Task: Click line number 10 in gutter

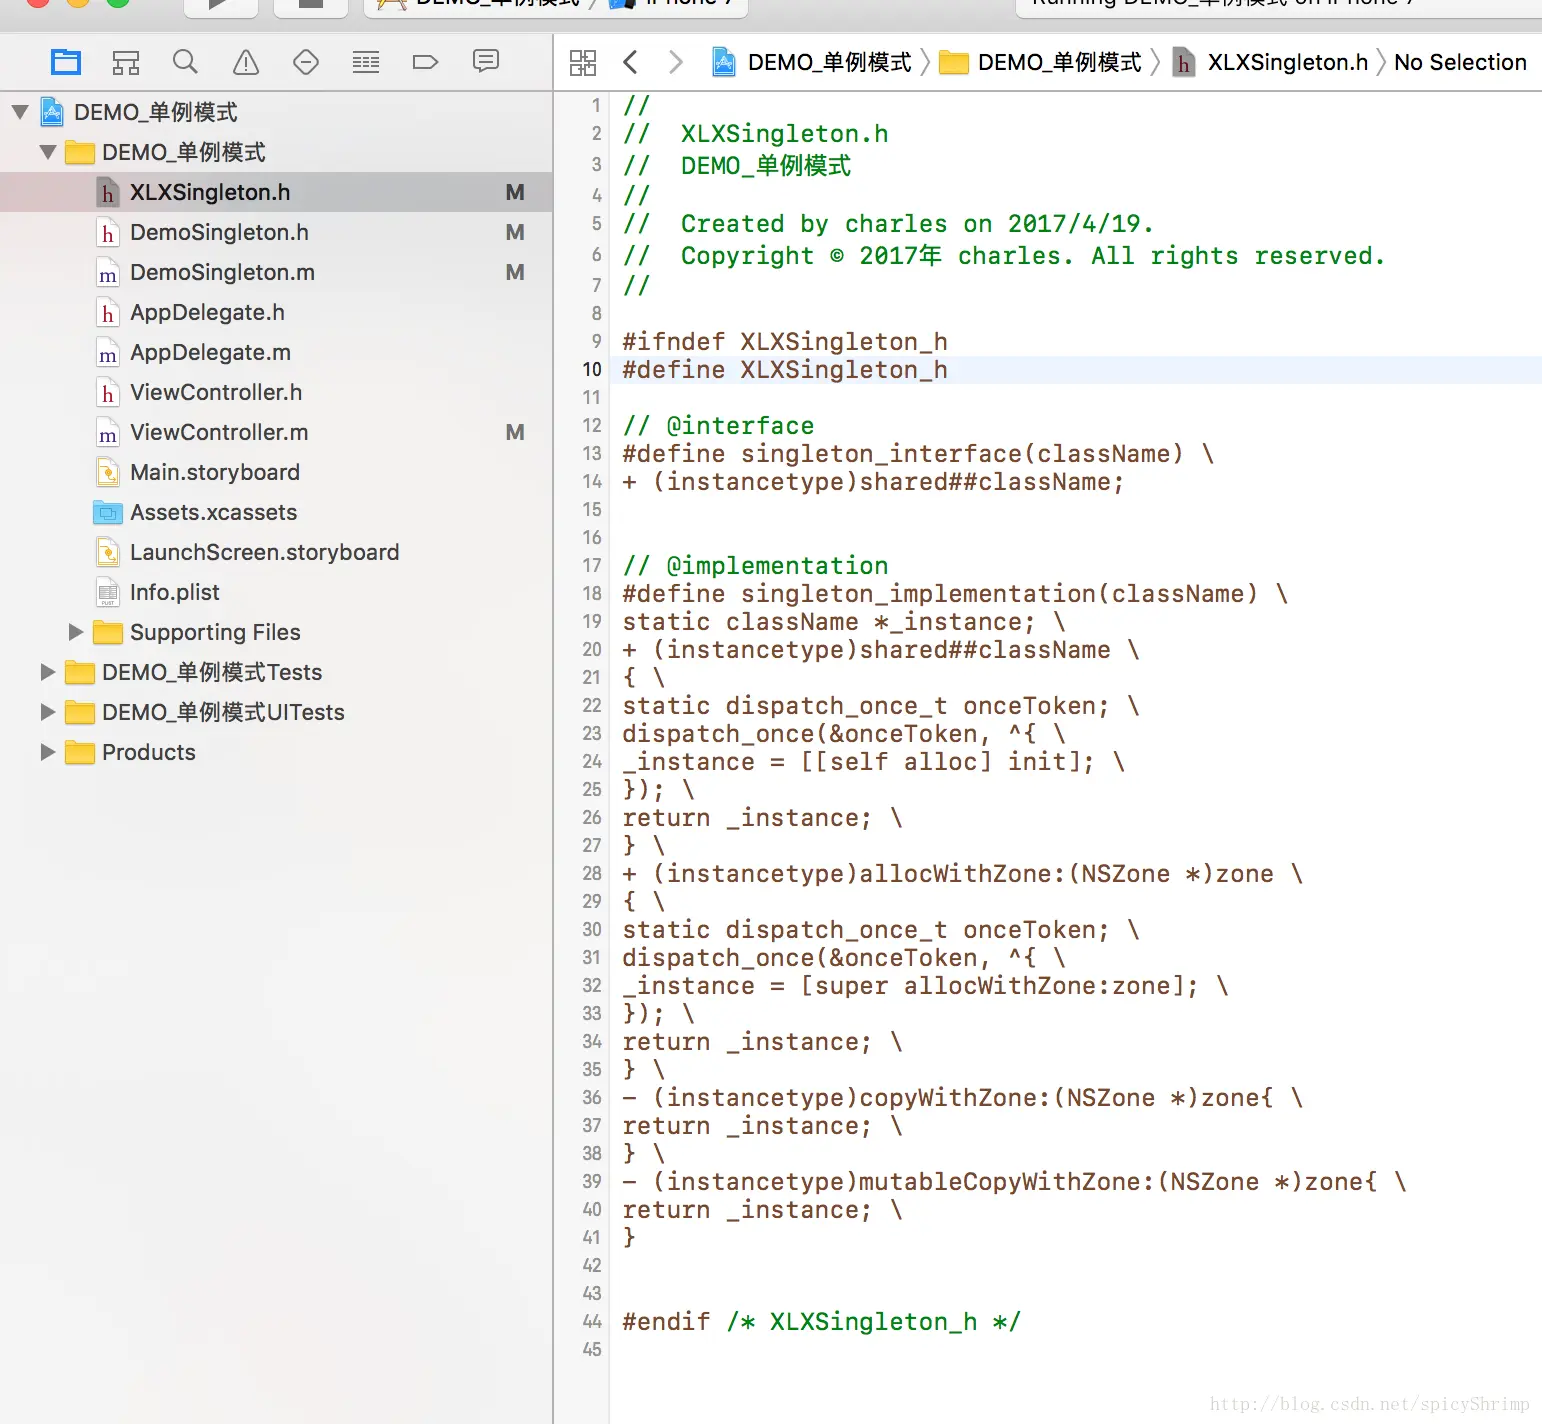Action: (592, 370)
